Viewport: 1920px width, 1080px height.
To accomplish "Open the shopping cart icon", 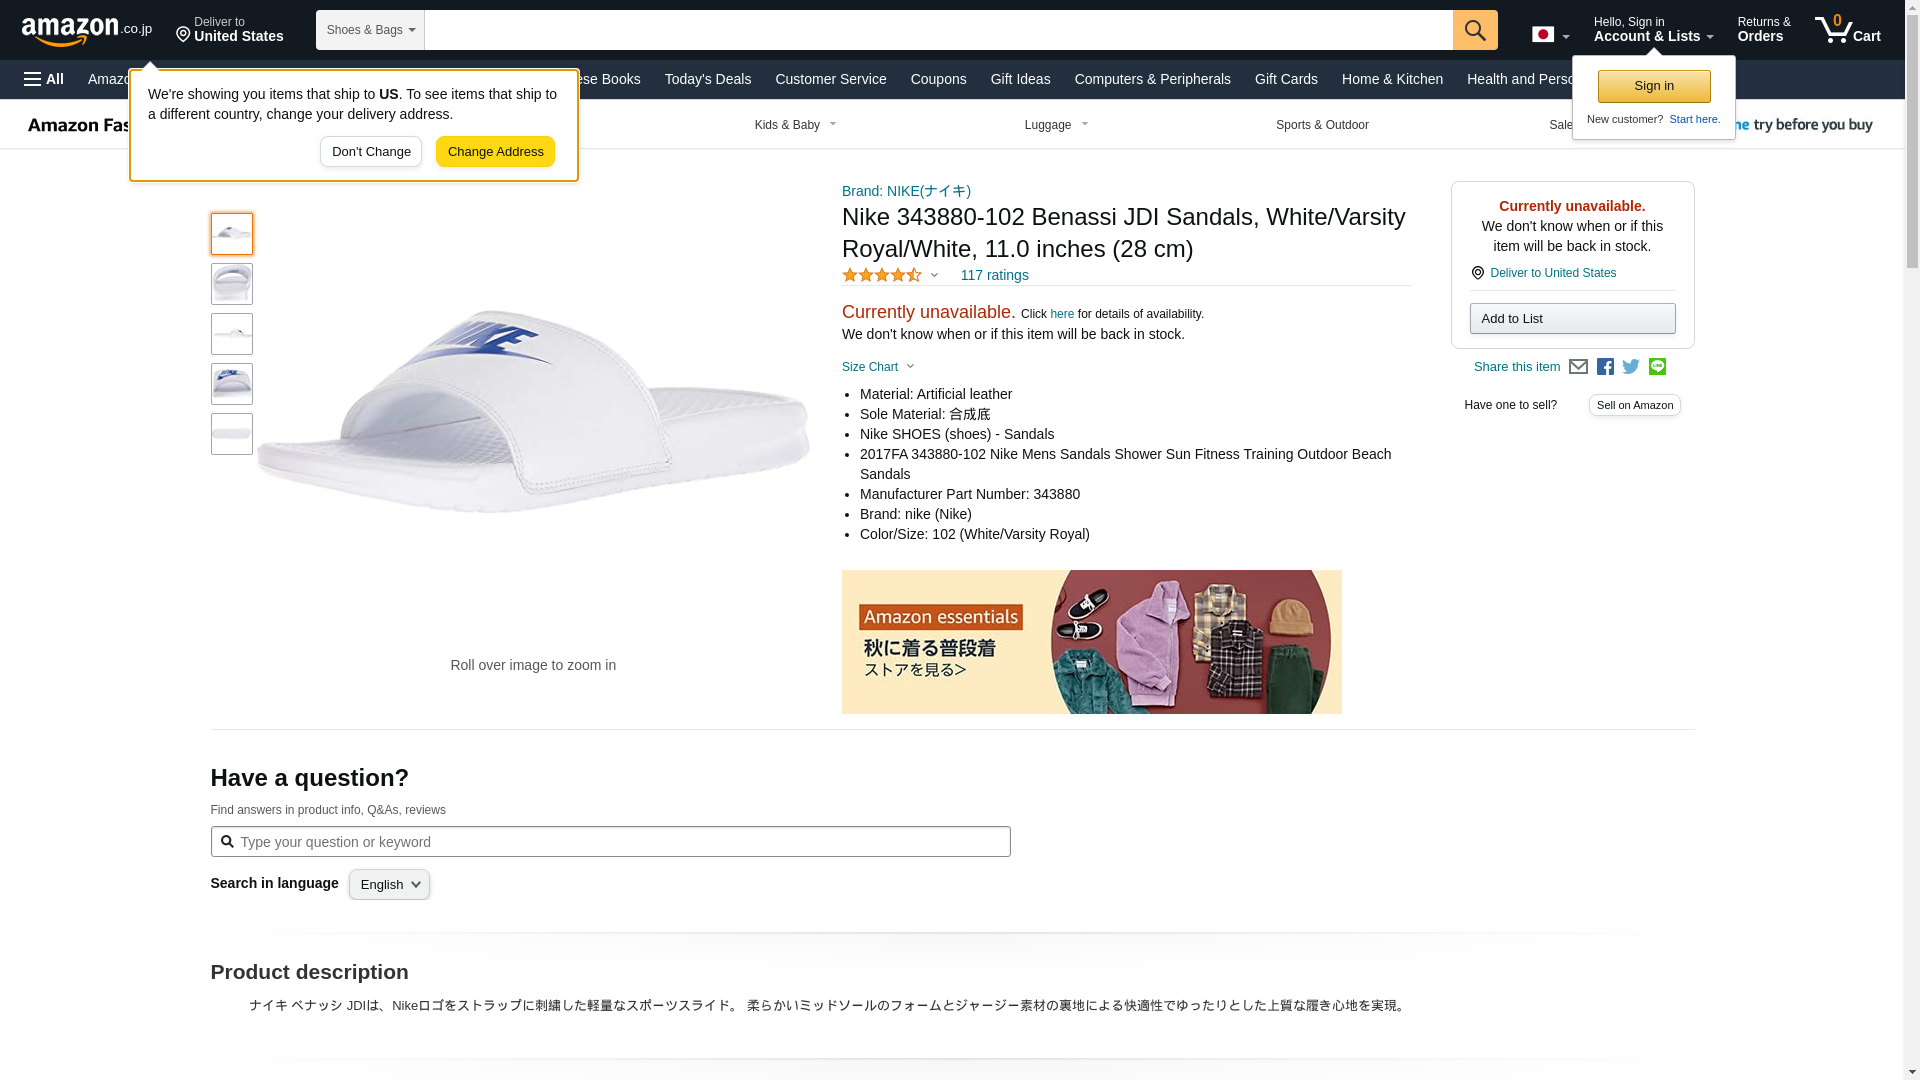I will tap(1847, 30).
